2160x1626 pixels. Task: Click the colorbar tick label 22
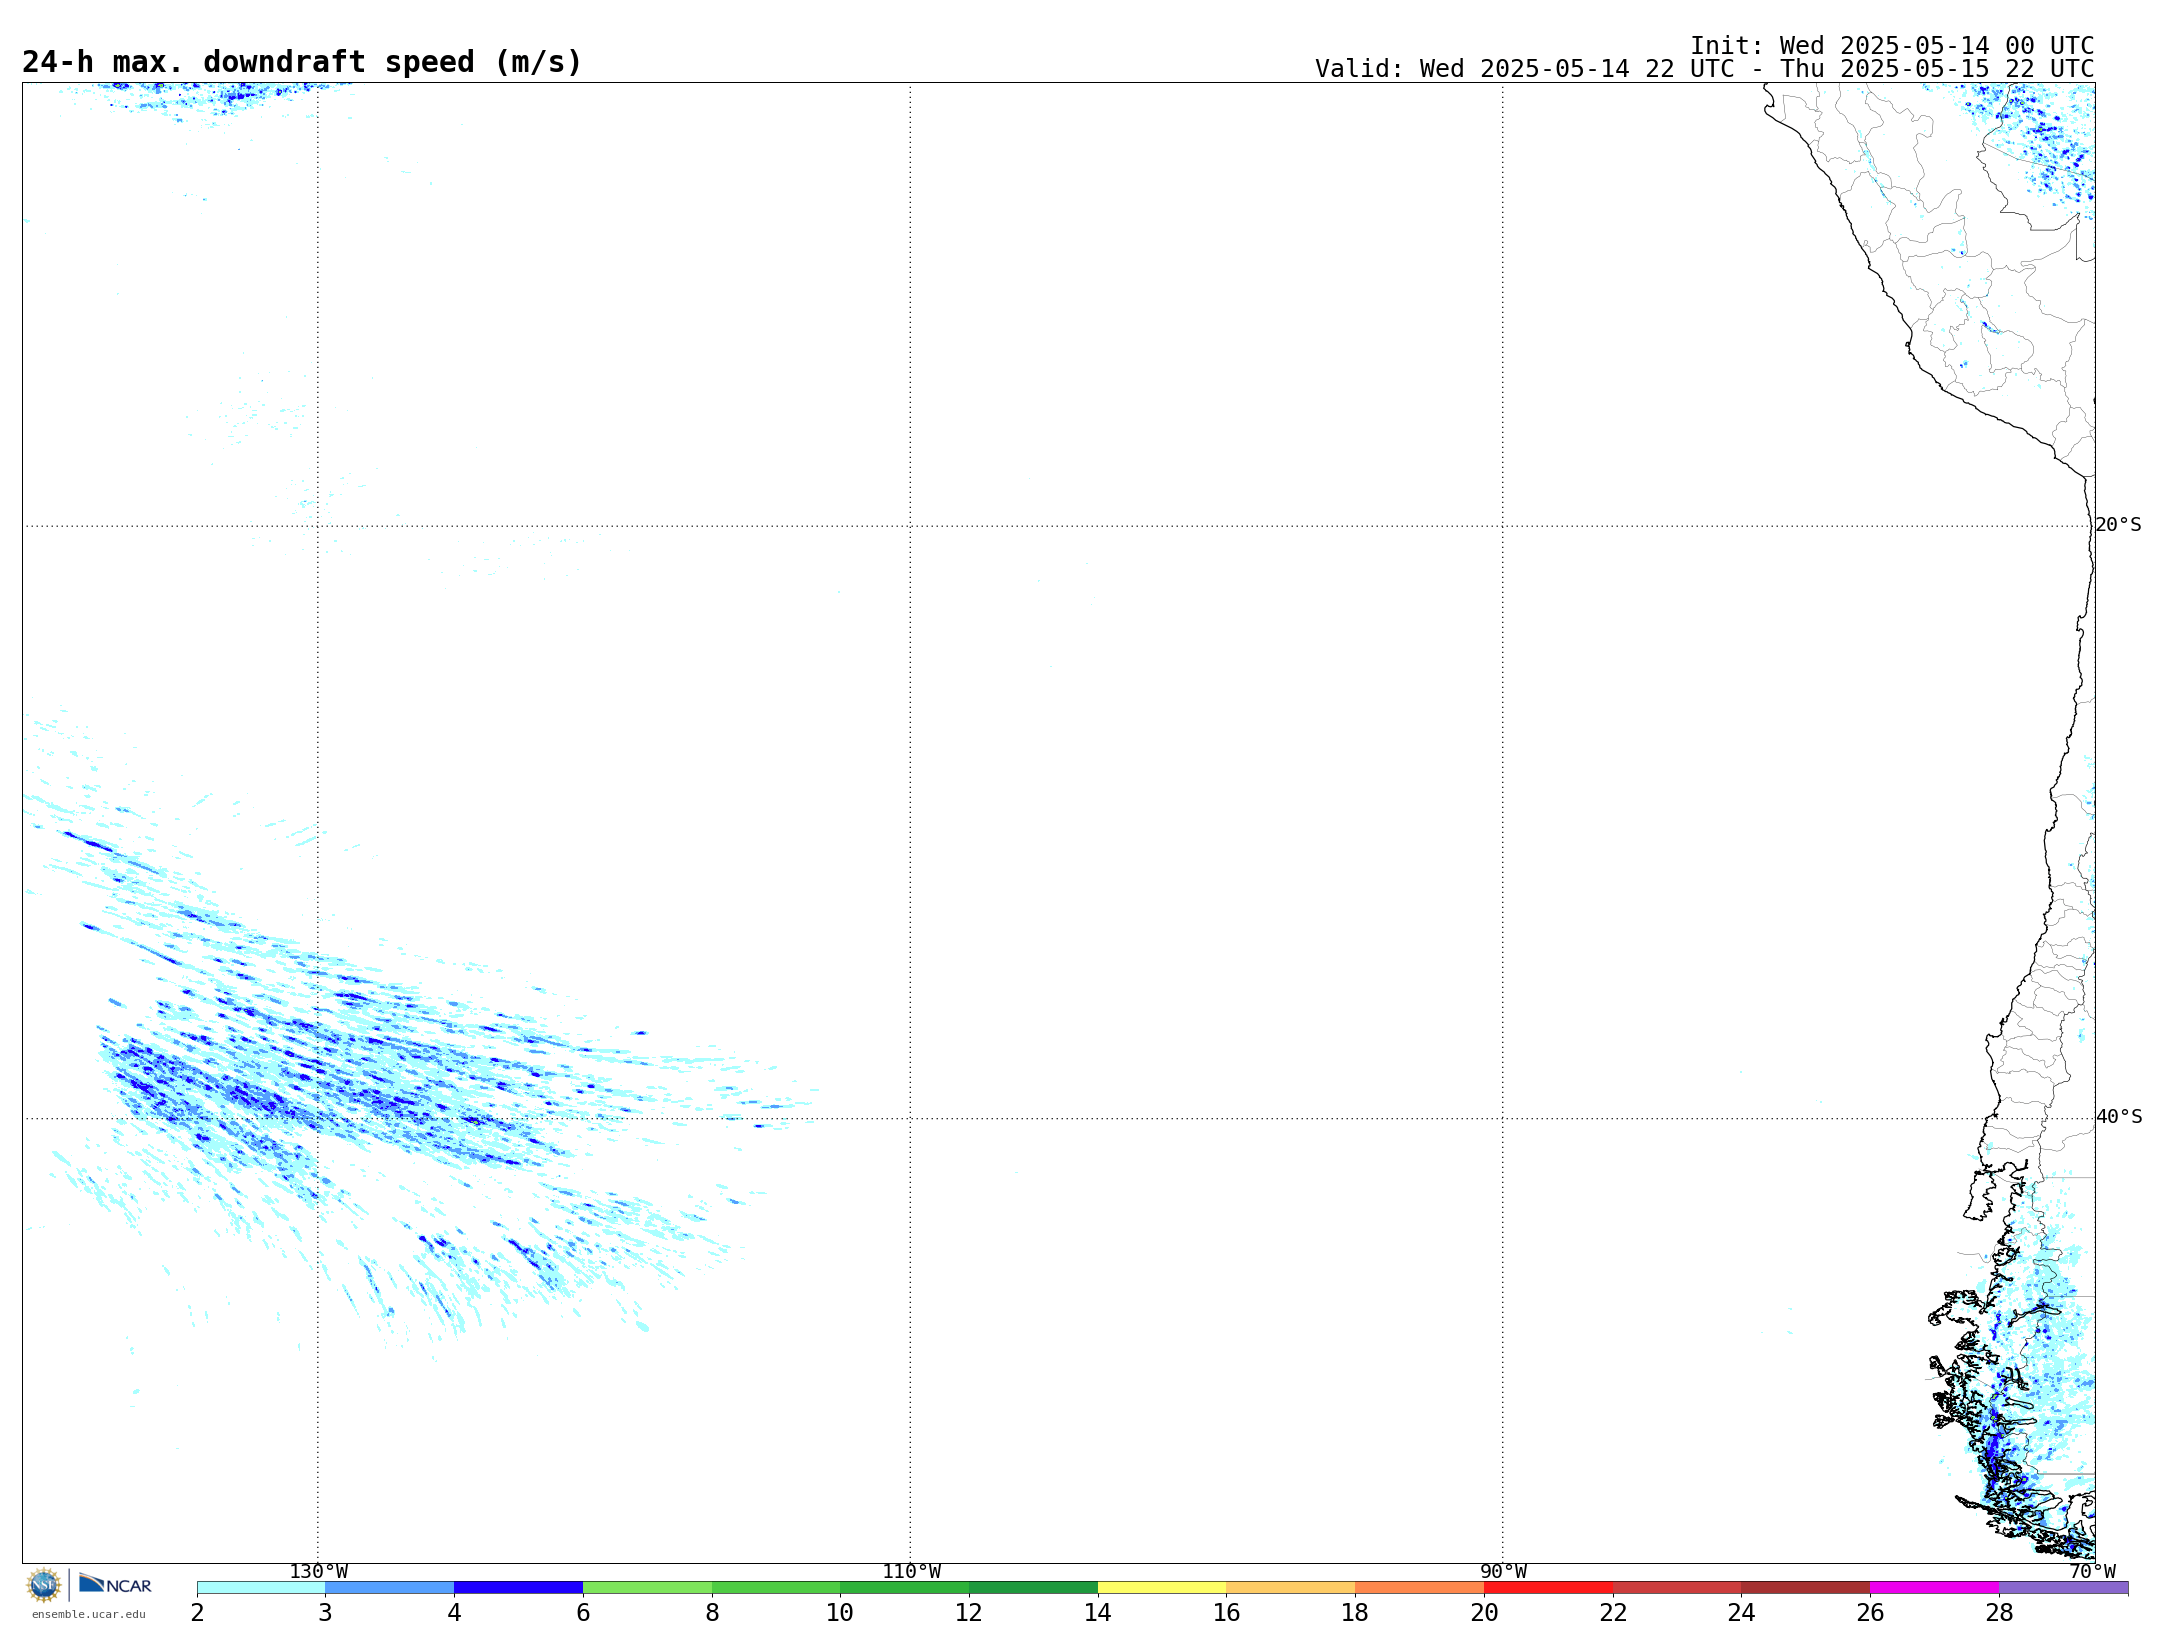tap(1613, 1613)
